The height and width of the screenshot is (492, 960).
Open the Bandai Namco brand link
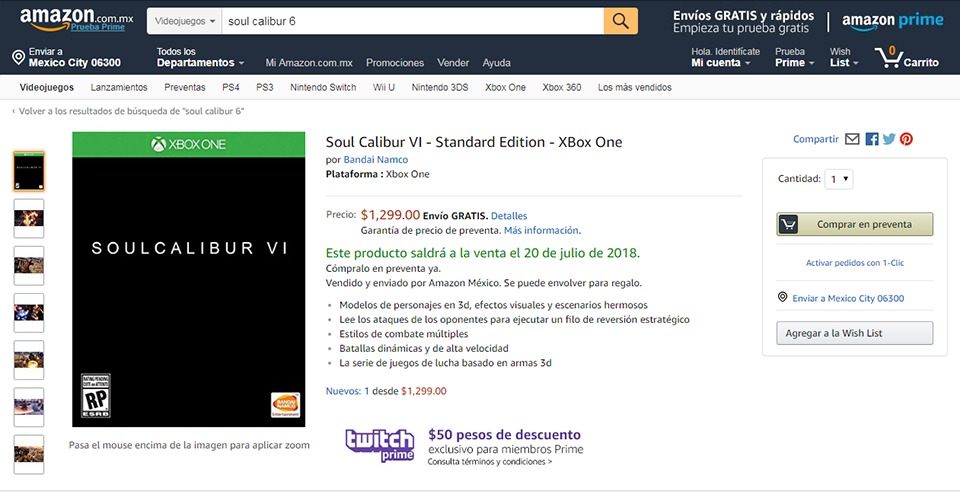[x=375, y=160]
